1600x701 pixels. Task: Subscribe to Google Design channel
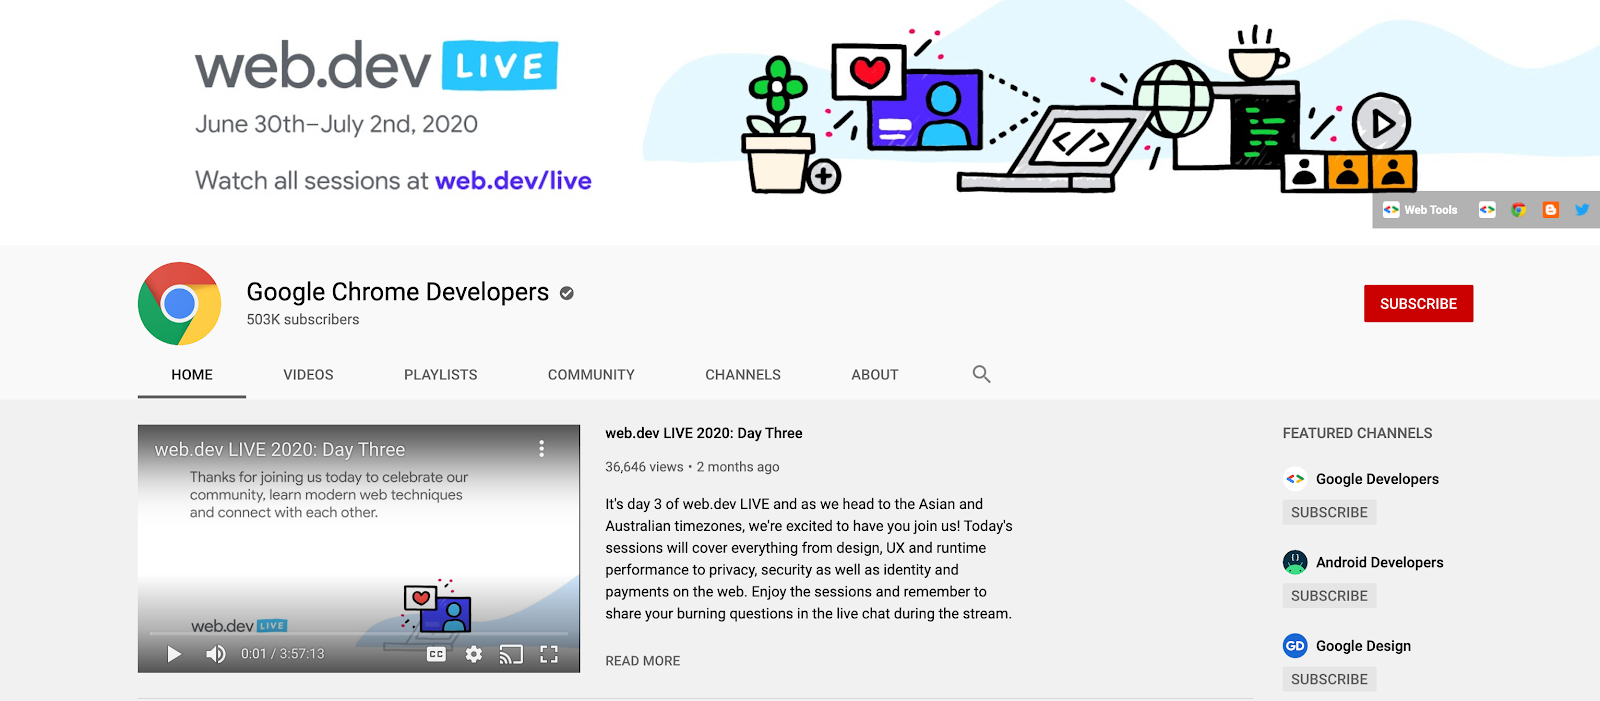point(1329,679)
